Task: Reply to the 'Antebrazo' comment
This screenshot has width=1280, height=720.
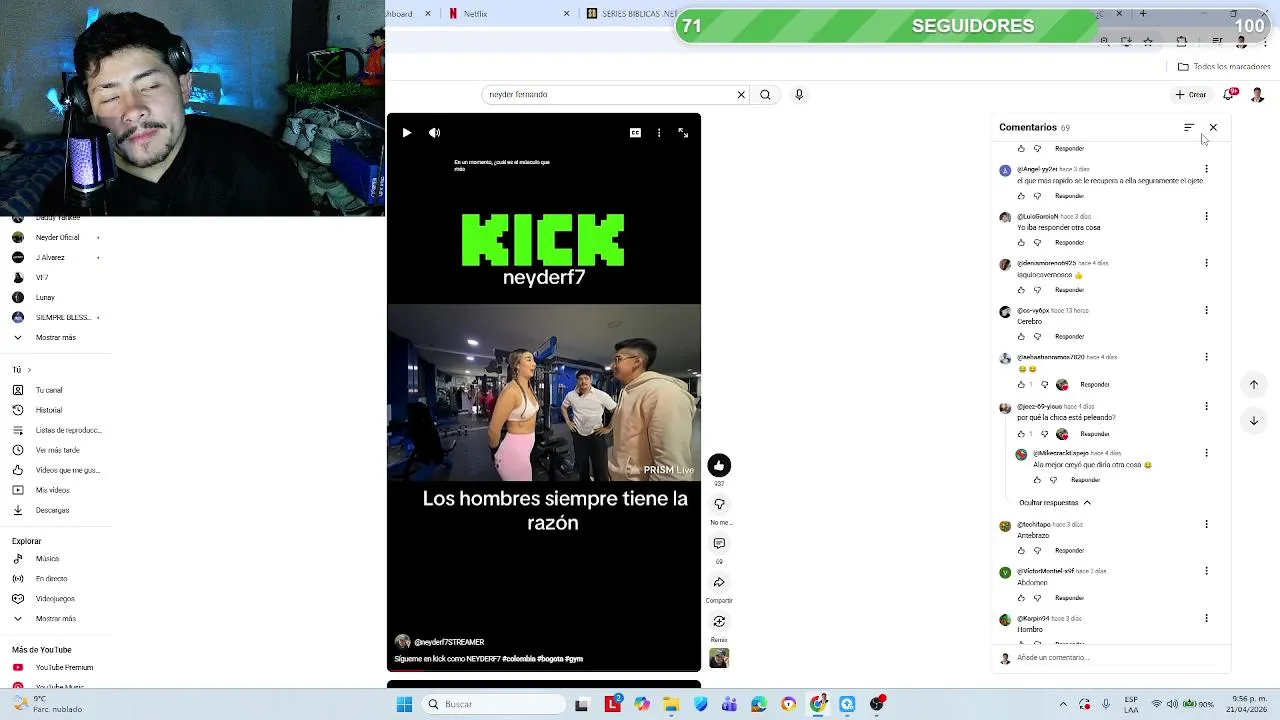Action: point(1069,551)
